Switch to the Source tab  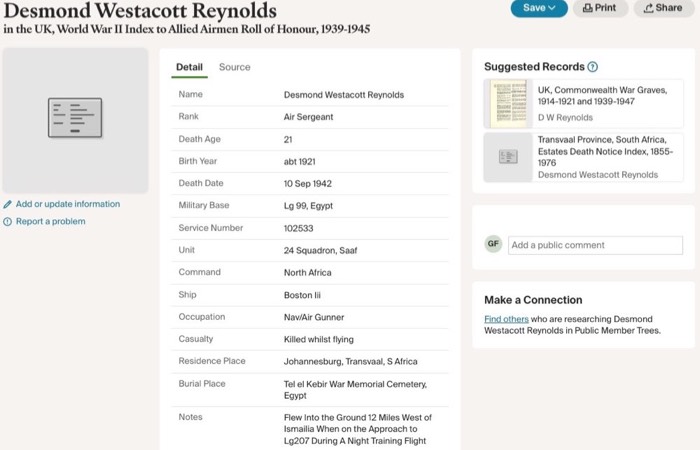coord(235,67)
